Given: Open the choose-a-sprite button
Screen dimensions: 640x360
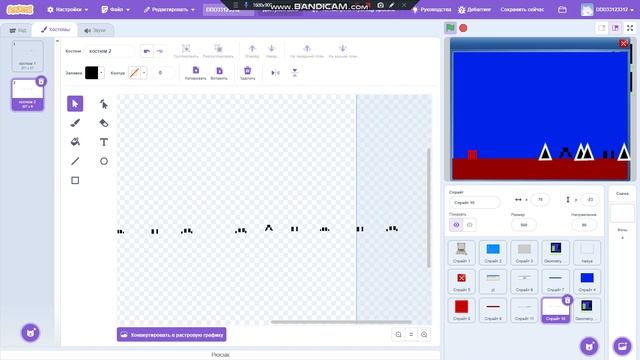Looking at the screenshot, I should pos(589,347).
